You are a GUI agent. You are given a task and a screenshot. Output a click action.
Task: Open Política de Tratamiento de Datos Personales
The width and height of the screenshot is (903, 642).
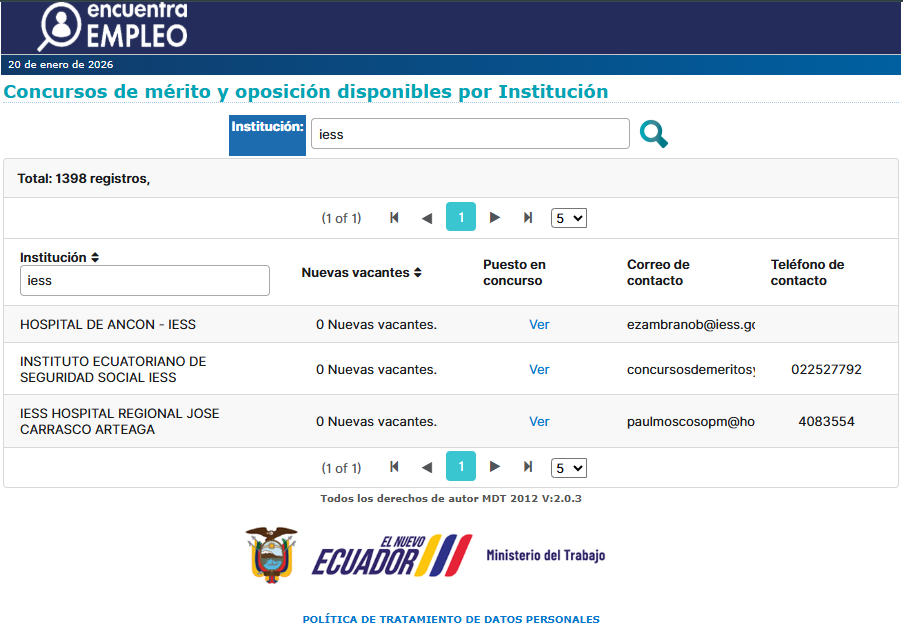point(451,620)
